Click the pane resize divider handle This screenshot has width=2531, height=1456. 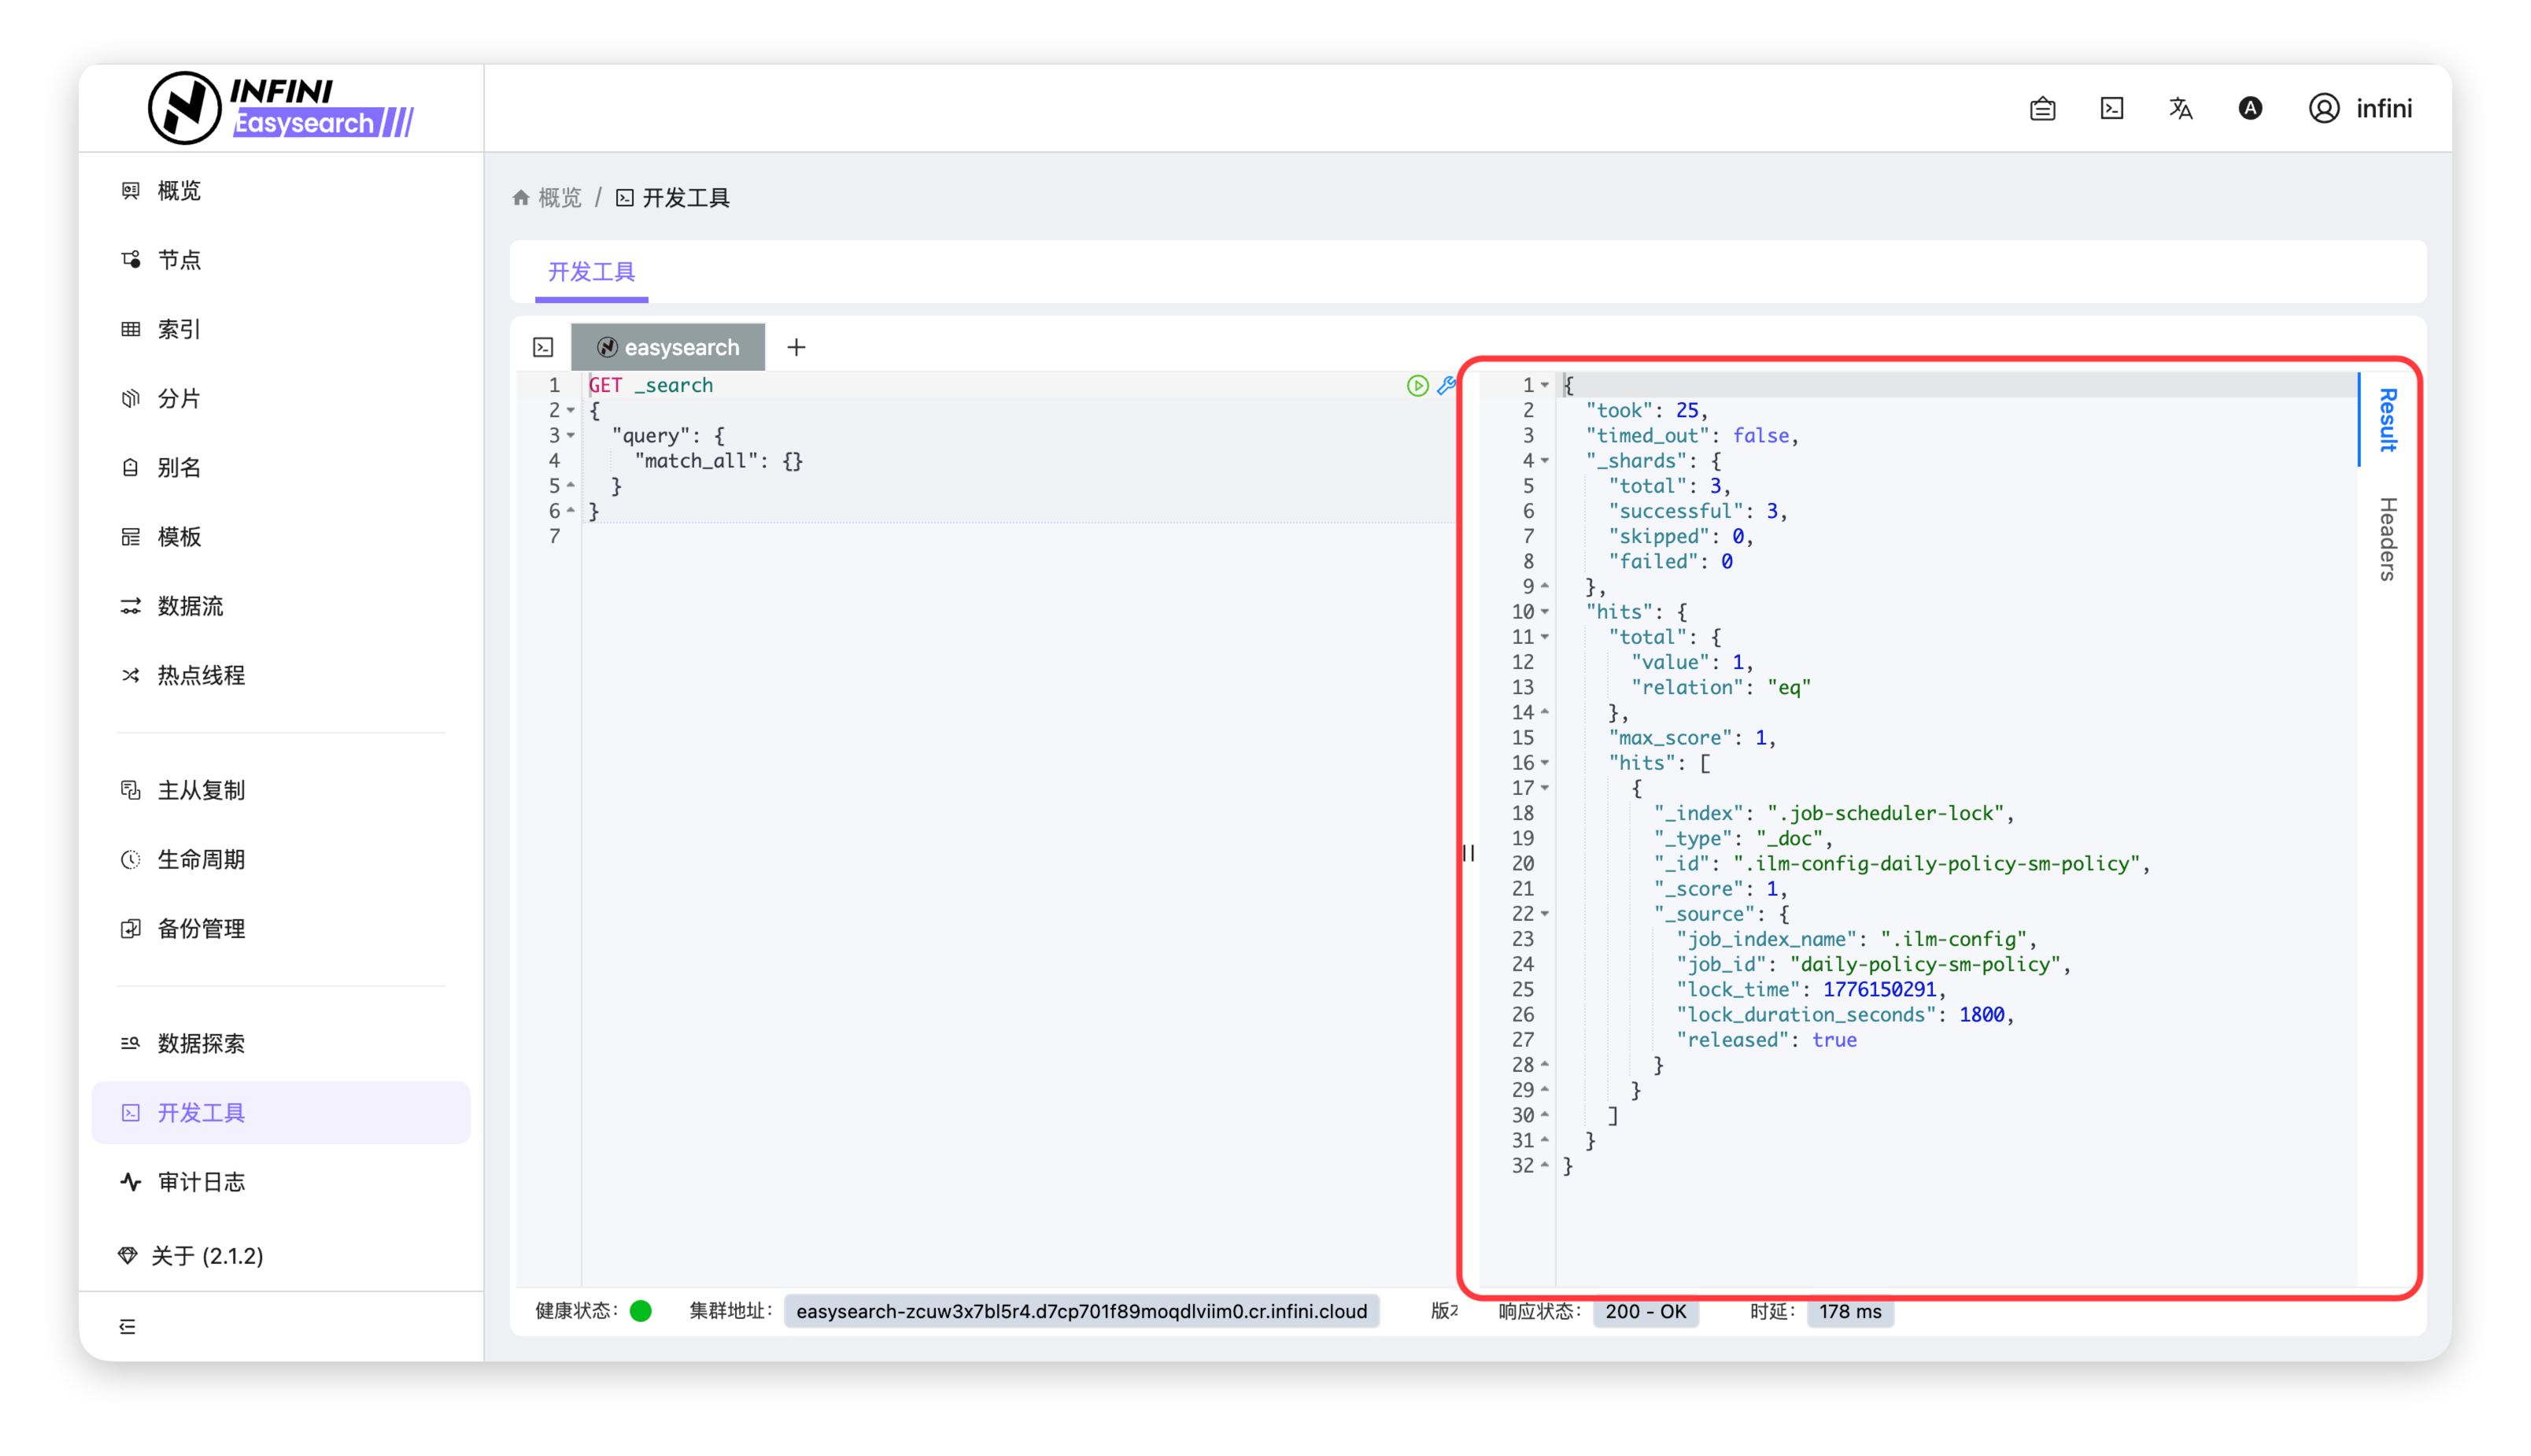(x=1468, y=853)
